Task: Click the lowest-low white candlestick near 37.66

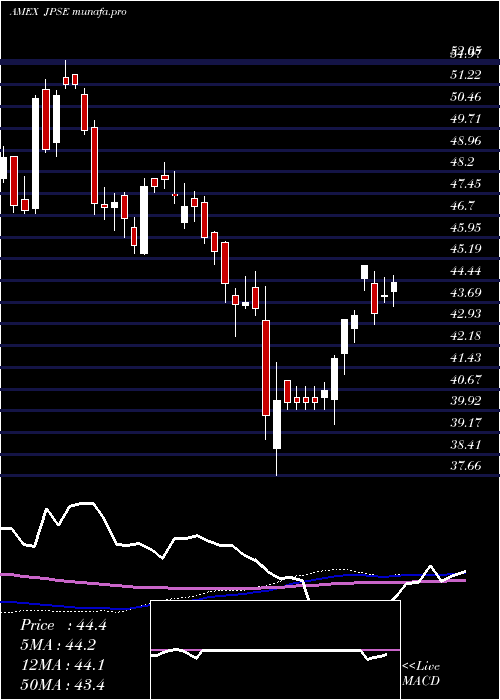Action: pyautogui.click(x=277, y=424)
